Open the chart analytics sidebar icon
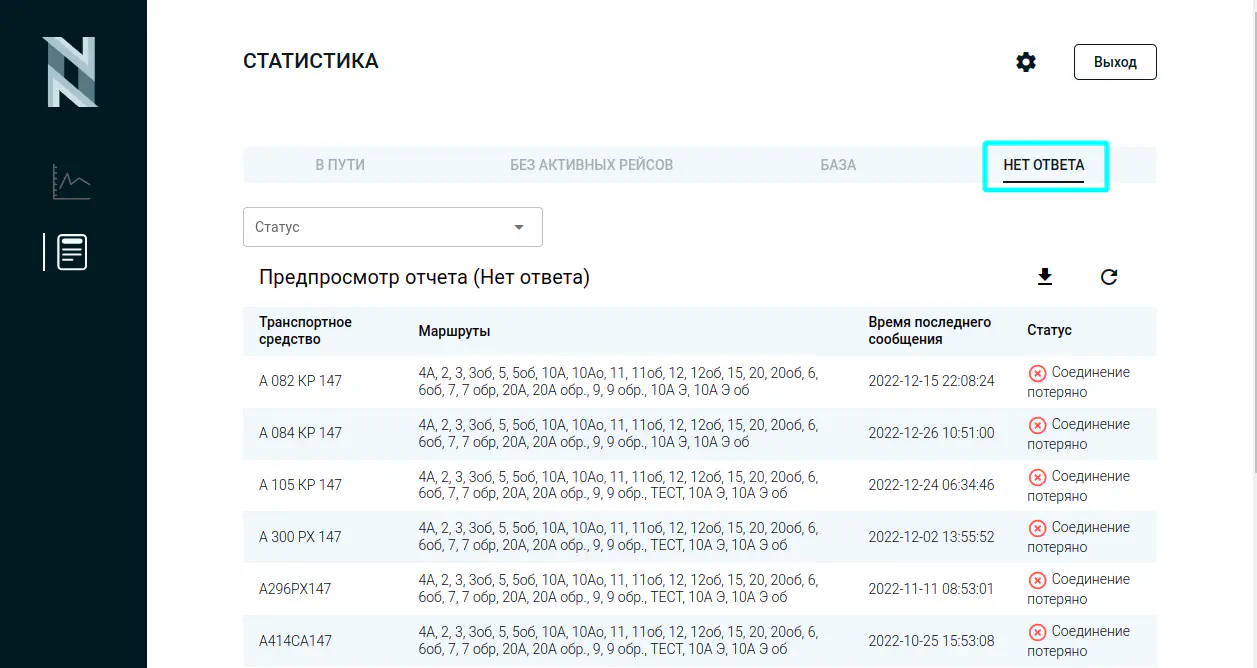1257x668 pixels. (x=72, y=182)
